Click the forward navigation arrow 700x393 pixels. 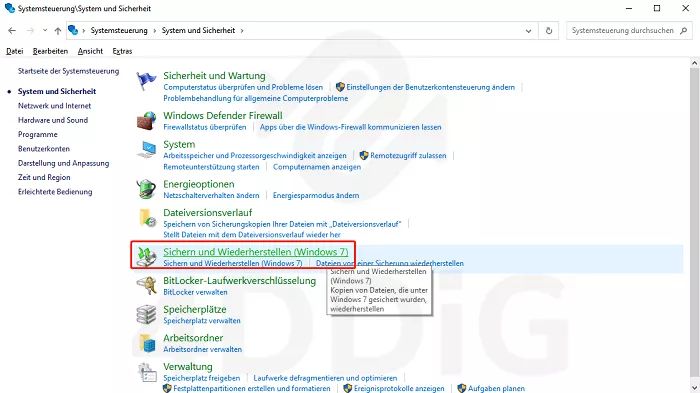click(30, 30)
